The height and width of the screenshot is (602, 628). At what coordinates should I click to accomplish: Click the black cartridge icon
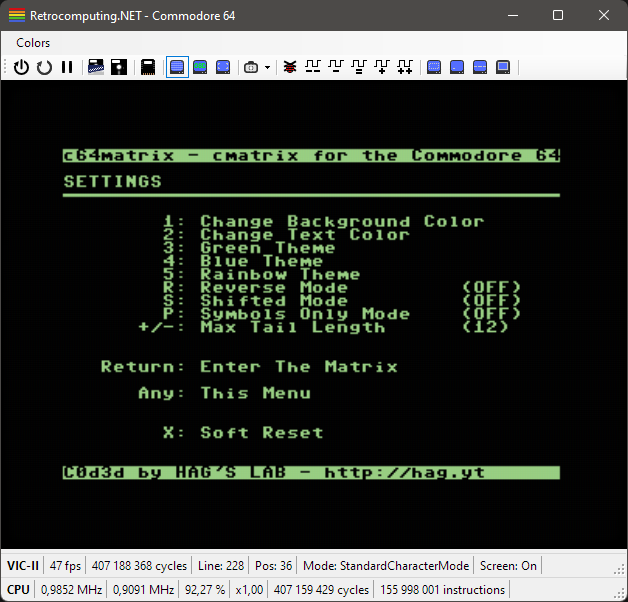[148, 67]
